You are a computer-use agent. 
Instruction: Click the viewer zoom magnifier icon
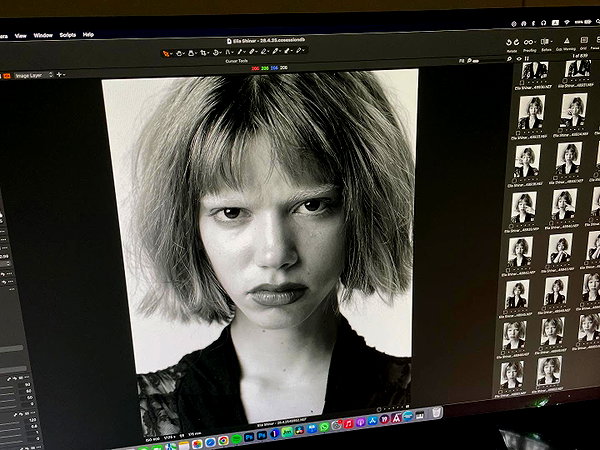click(469, 61)
